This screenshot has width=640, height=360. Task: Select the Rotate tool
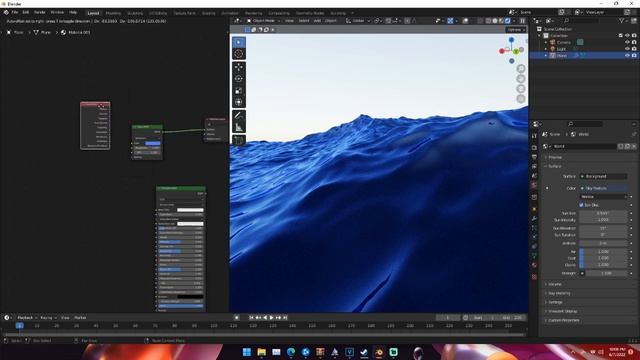point(239,79)
